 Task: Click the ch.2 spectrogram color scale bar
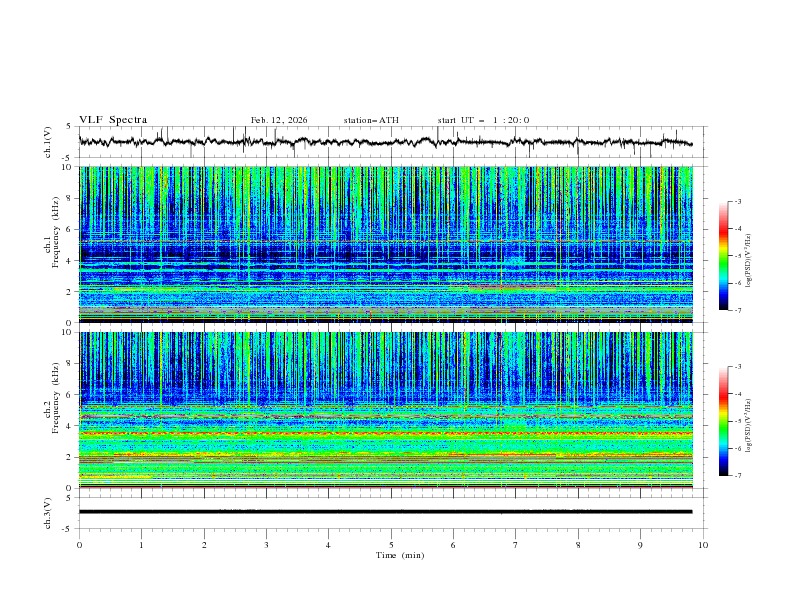[724, 421]
